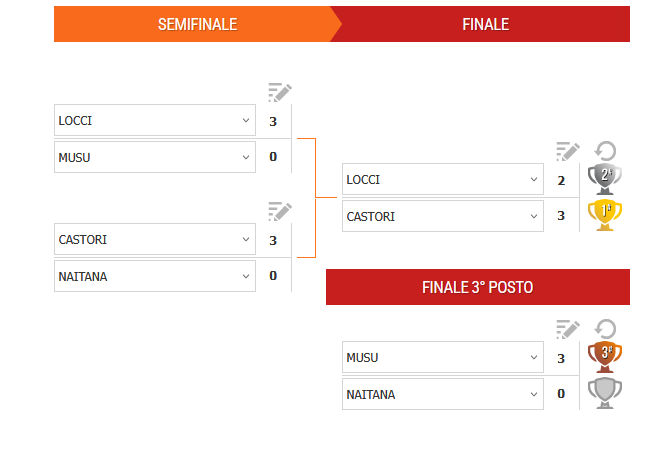Edit the first semifinal score (LOCCI vs MUSU)
This screenshot has height=472, width=649.
(279, 93)
